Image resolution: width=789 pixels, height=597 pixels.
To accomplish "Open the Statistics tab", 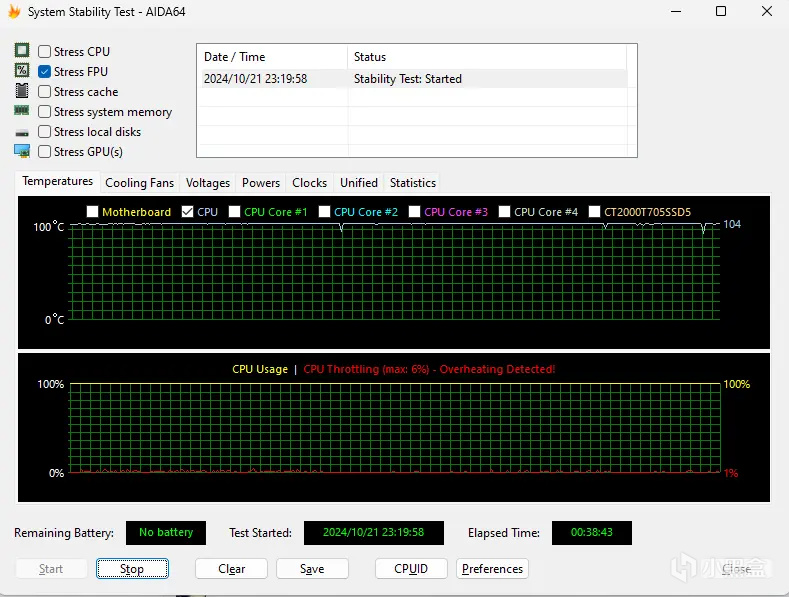I will point(413,183).
